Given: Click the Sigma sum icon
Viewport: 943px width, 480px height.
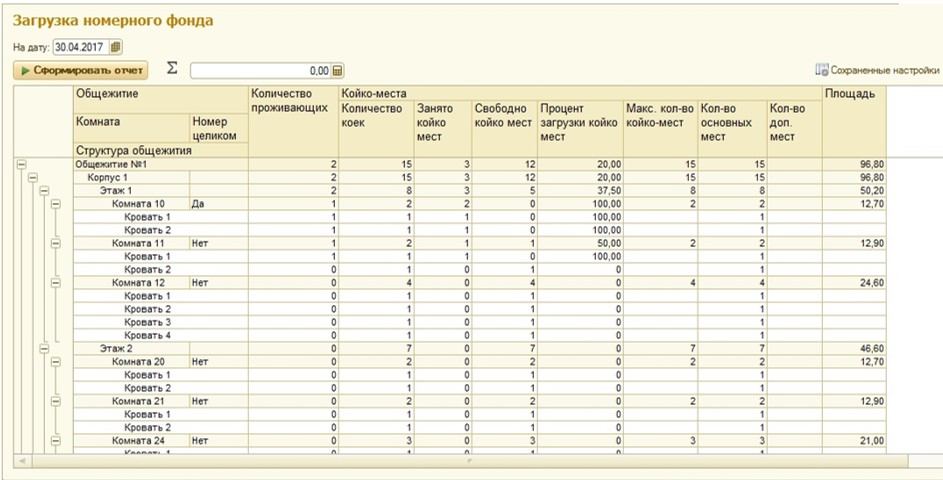Looking at the screenshot, I should [171, 69].
